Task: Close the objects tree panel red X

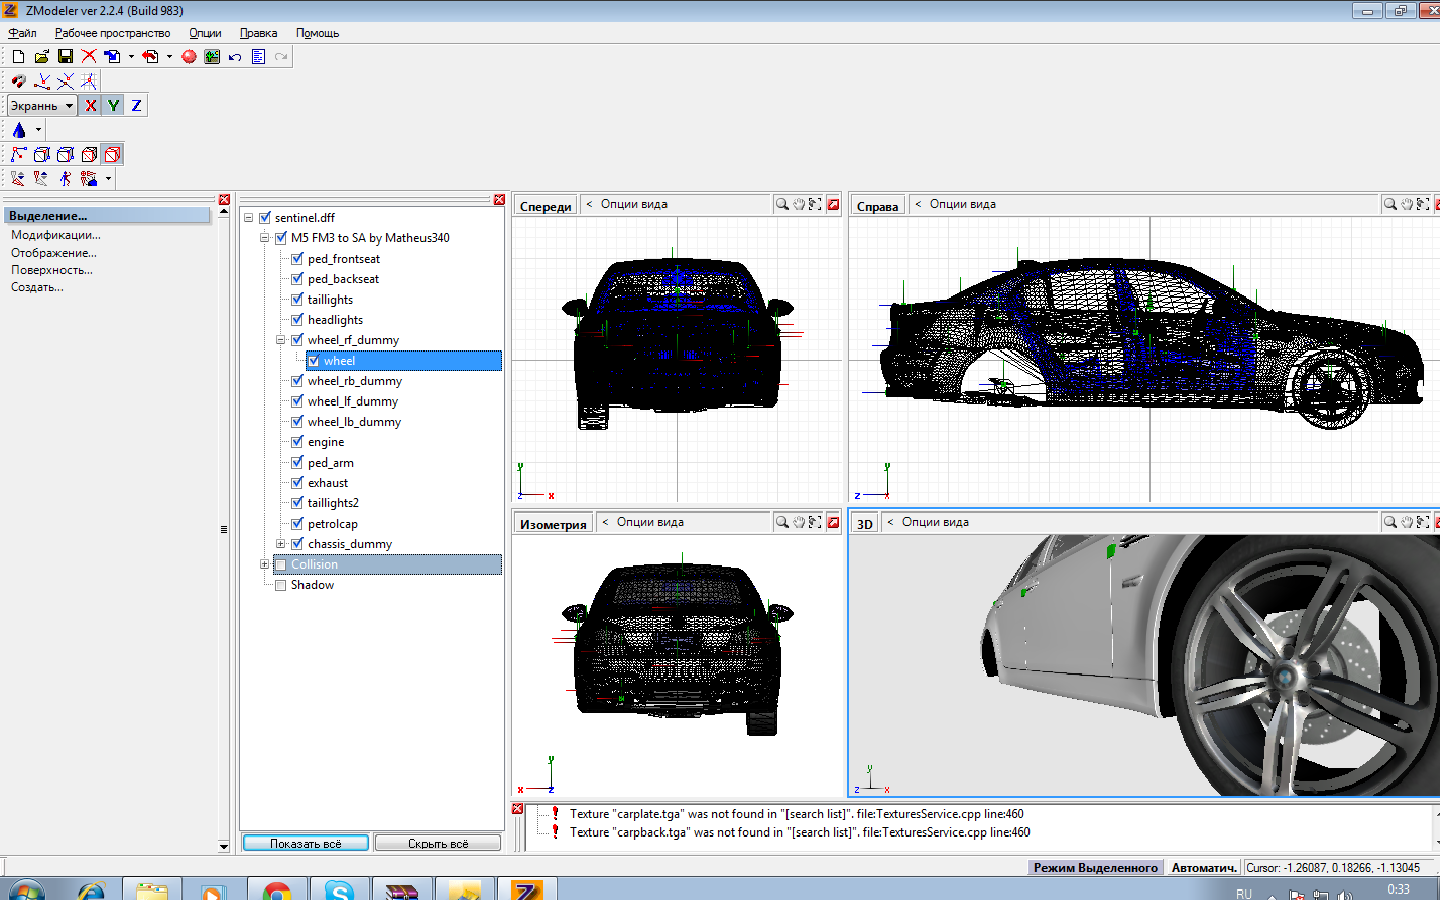Action: pyautogui.click(x=499, y=200)
